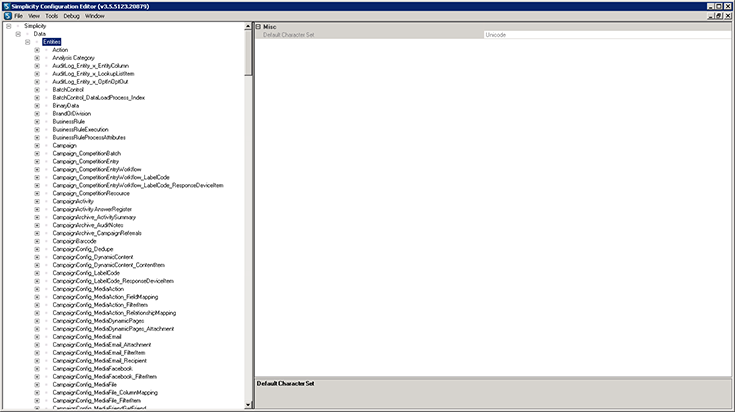Select the Simplicity root tree item
Screen dimensions: 735x412
pos(35,26)
